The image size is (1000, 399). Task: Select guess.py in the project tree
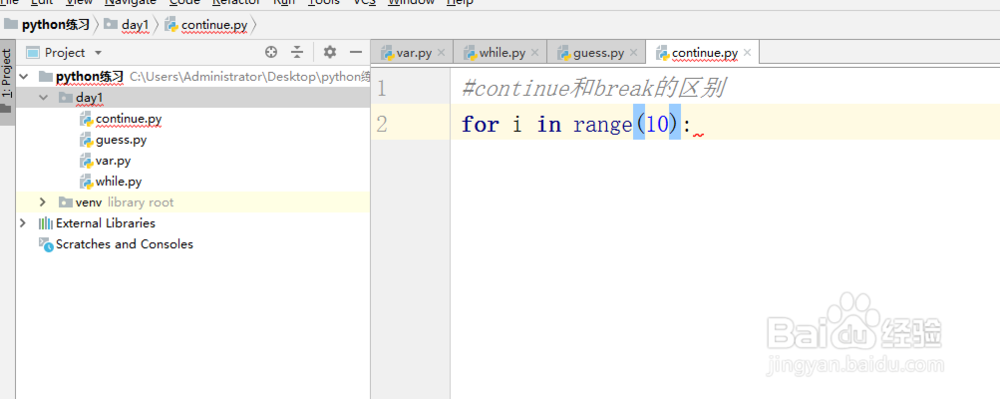pyautogui.click(x=121, y=140)
